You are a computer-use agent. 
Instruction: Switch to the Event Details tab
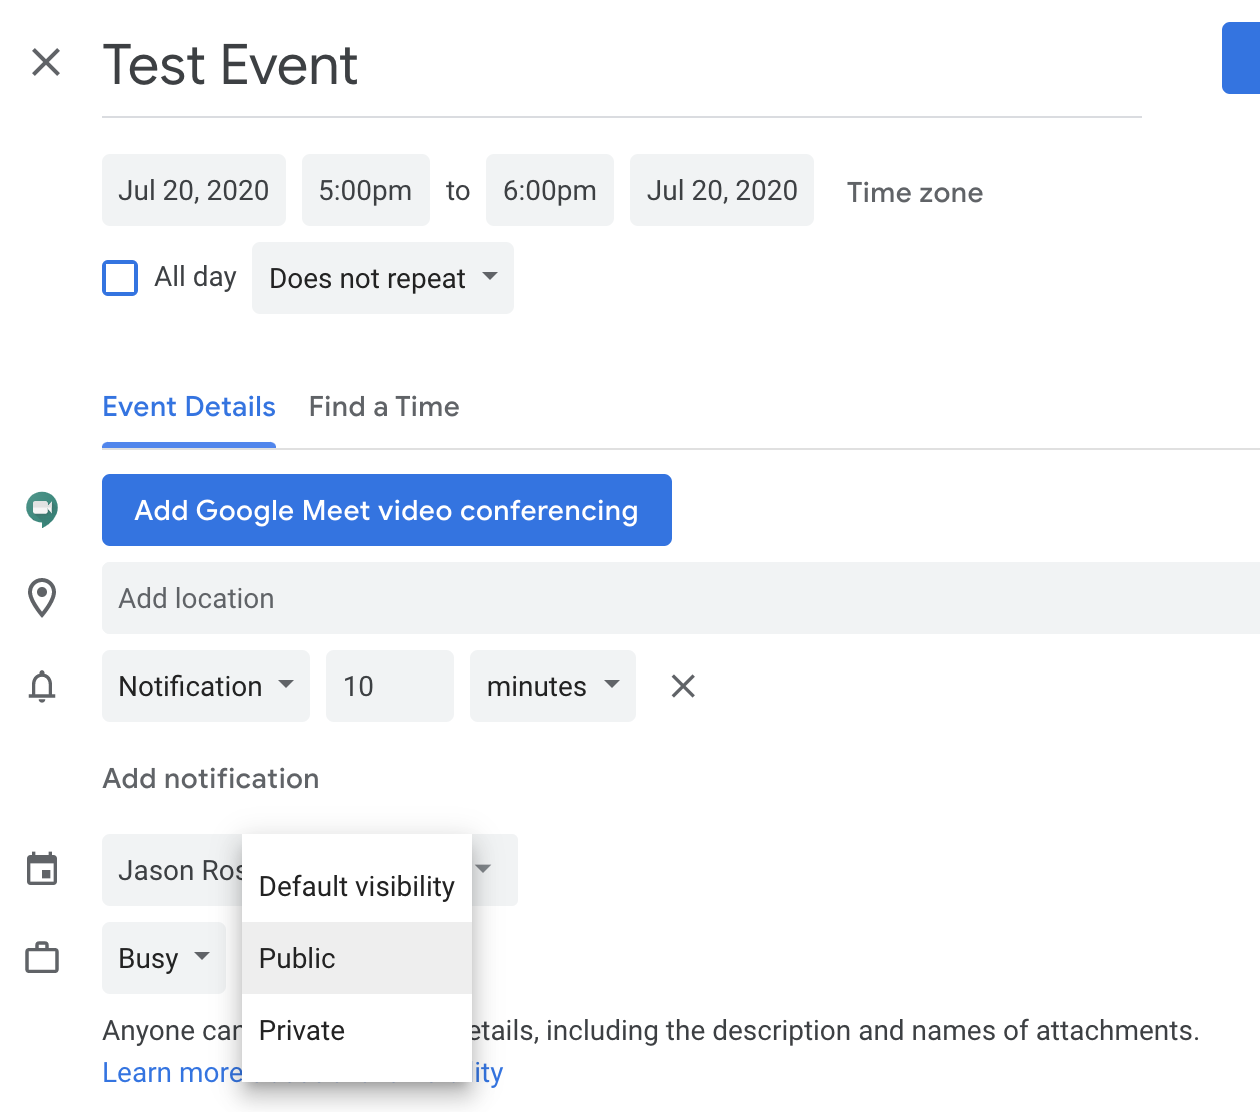(x=189, y=407)
